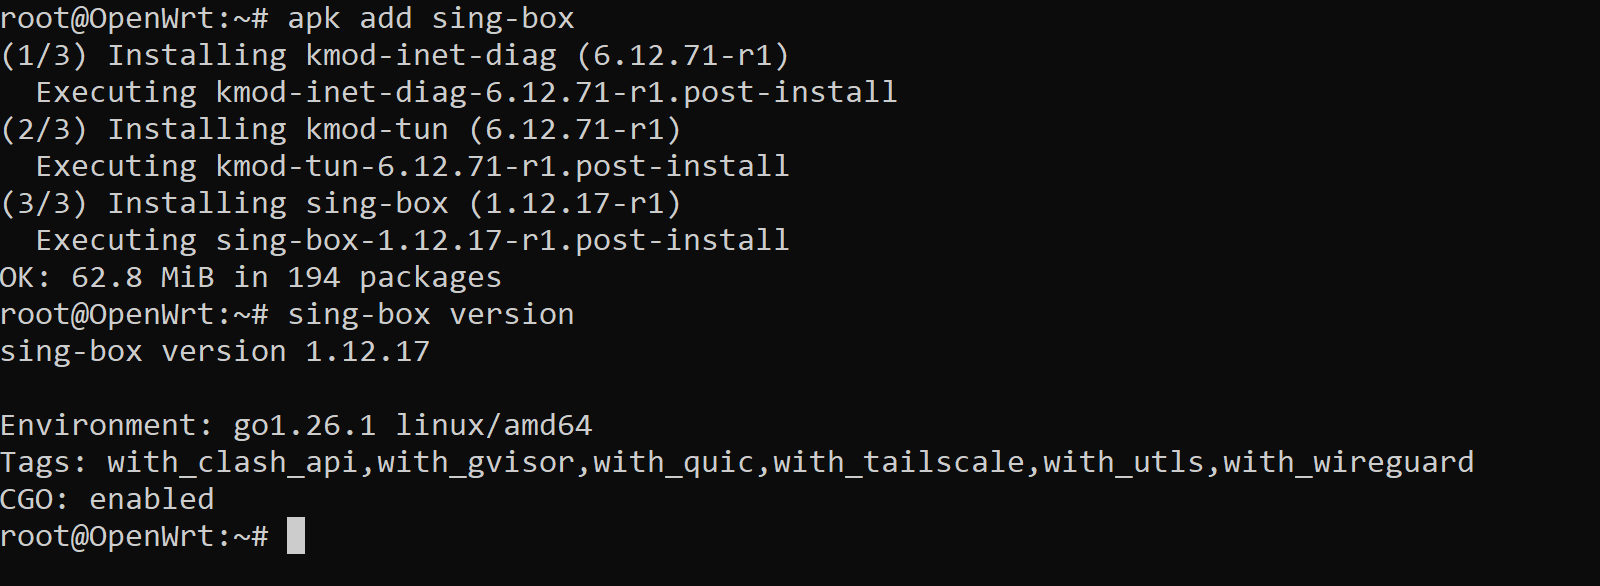Click the 'CGO: enabled' line

(107, 499)
